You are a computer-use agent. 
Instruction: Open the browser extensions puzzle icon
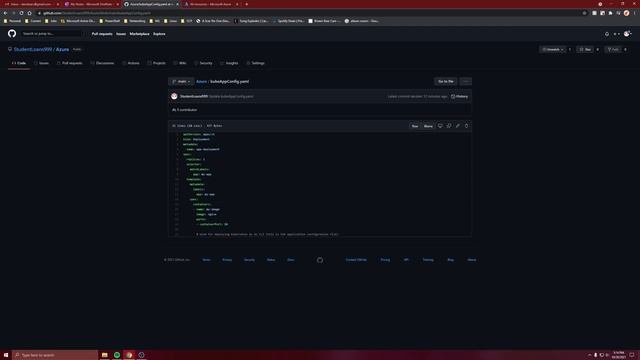coord(611,13)
